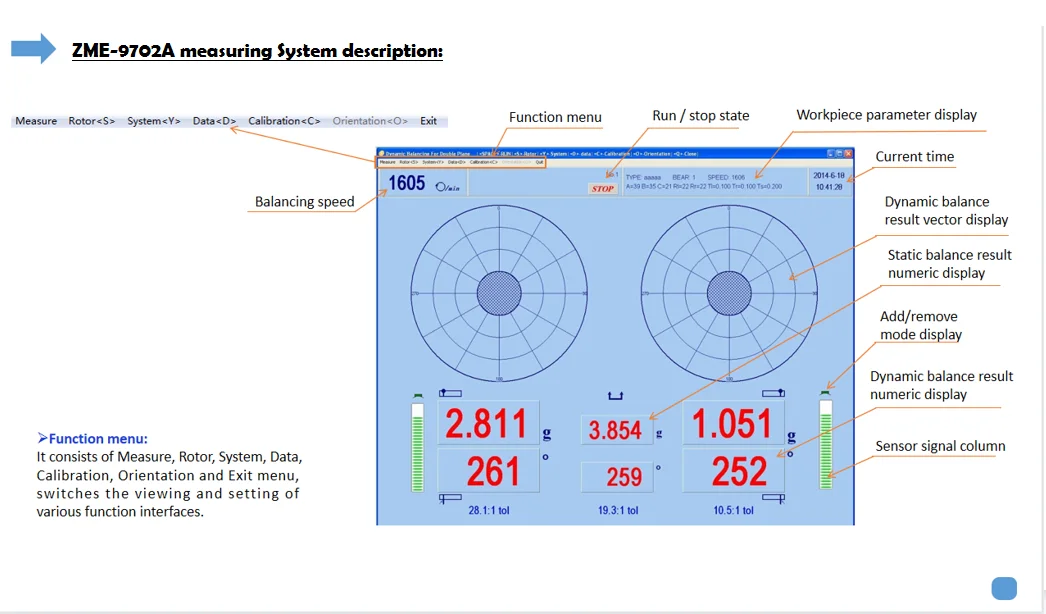The width and height of the screenshot is (1046, 614).
Task: Click the time 10:41:28 in the window
Action: 829,187
